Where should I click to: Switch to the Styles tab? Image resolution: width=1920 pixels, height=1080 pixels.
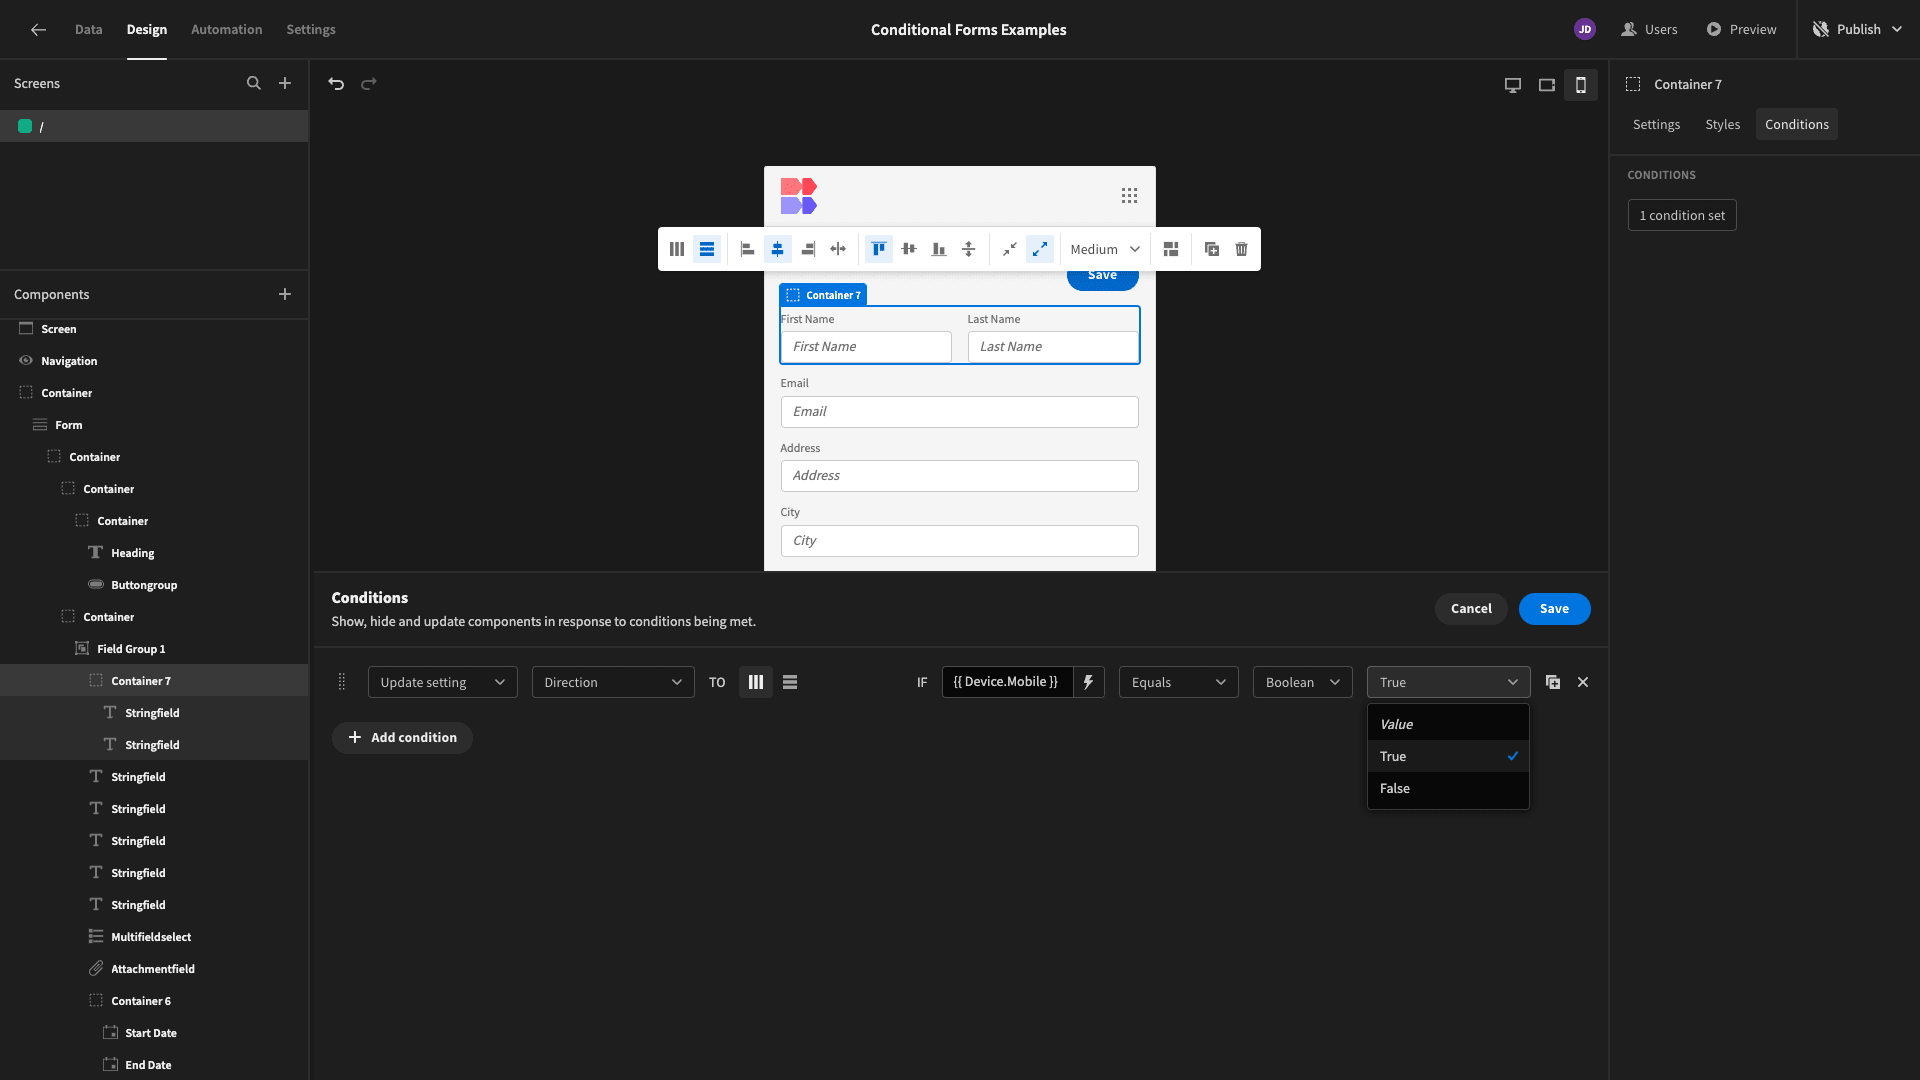click(1722, 125)
